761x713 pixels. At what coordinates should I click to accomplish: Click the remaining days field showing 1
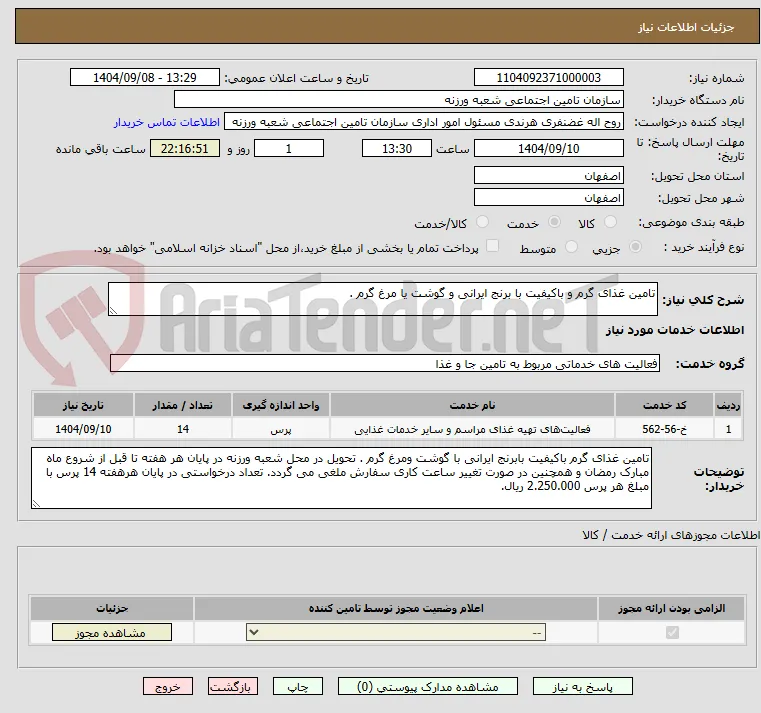click(x=289, y=148)
